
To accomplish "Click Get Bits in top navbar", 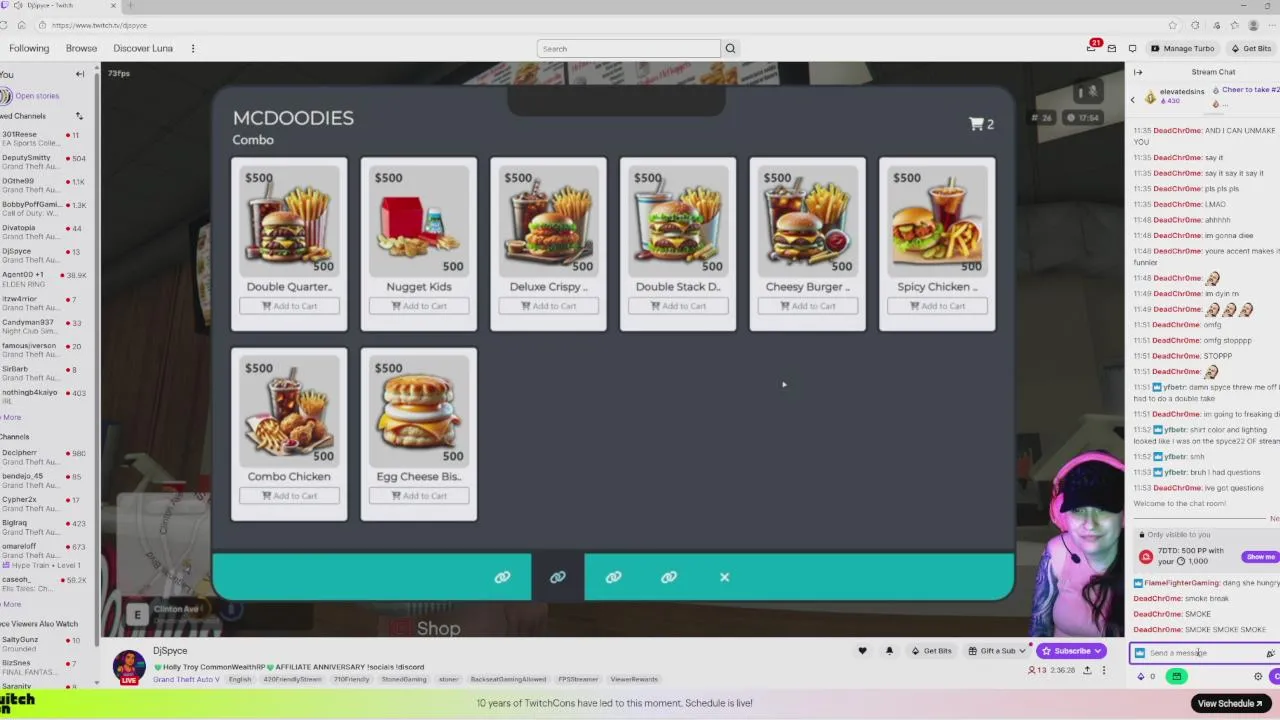I will (1251, 48).
